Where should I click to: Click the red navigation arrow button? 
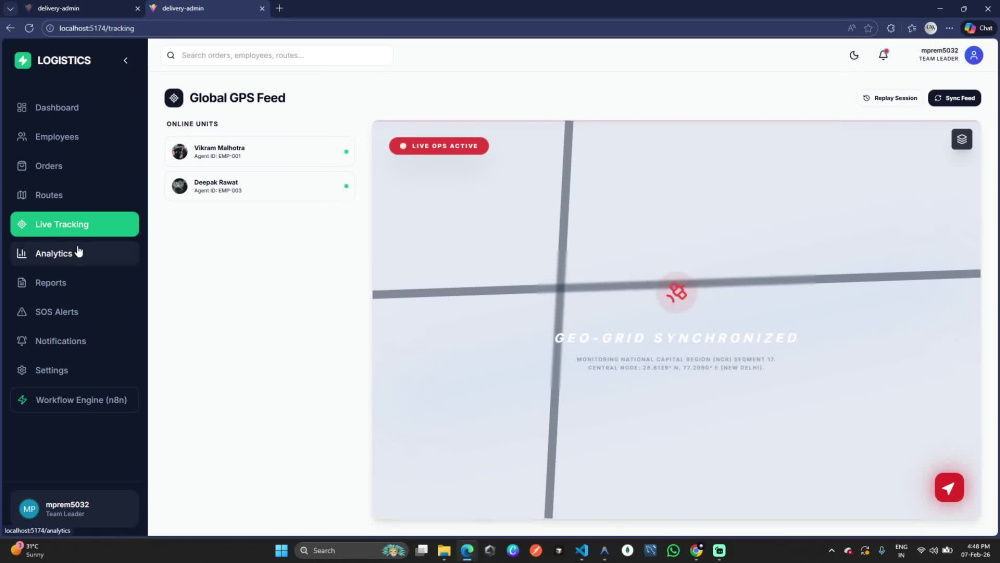pos(949,488)
